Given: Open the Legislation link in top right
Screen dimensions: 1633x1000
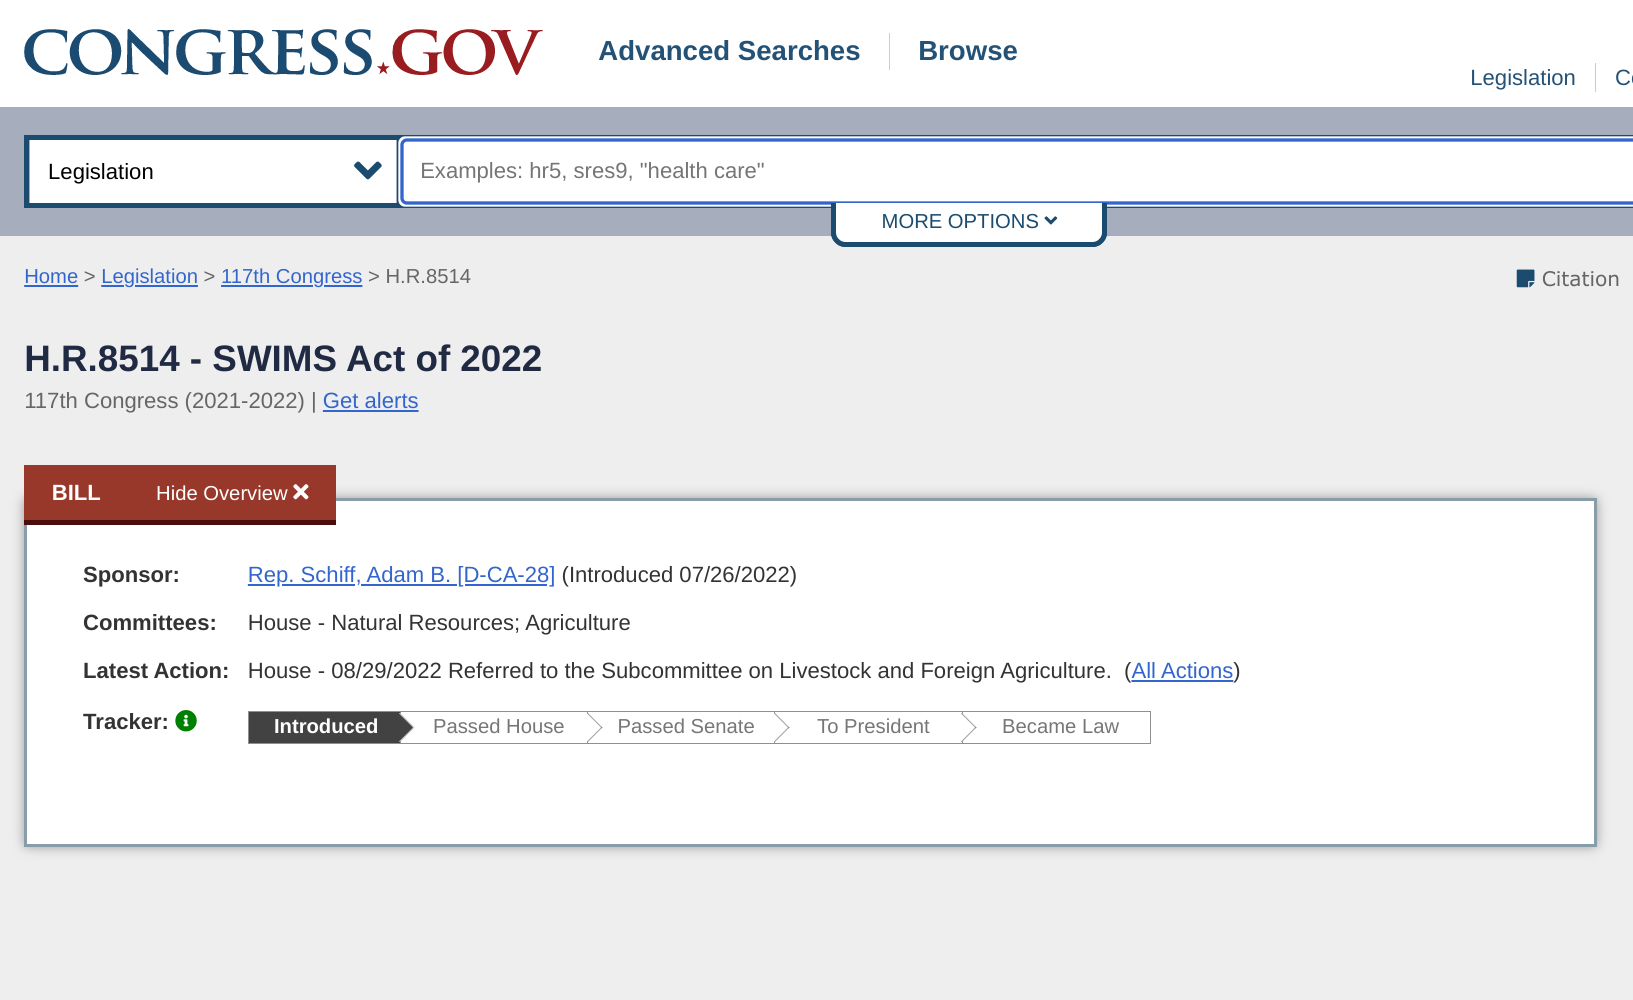Looking at the screenshot, I should 1522,78.
